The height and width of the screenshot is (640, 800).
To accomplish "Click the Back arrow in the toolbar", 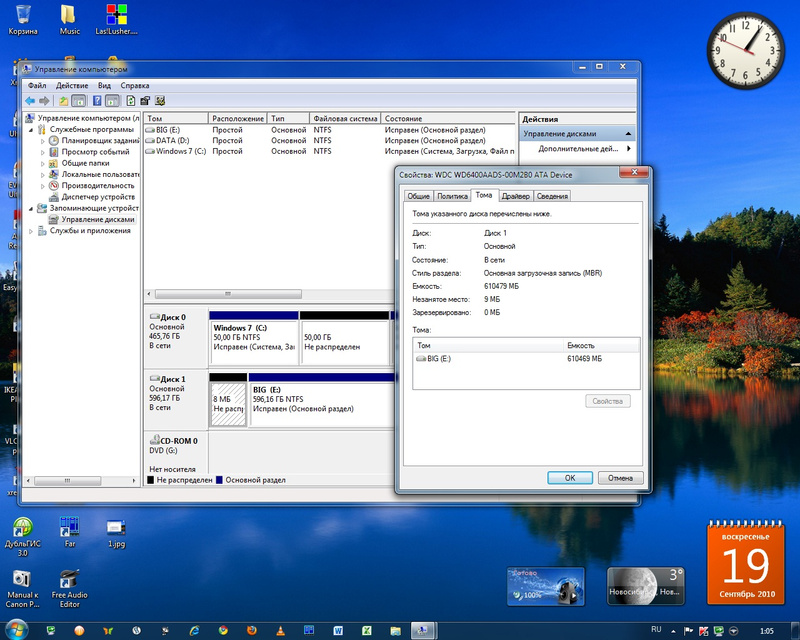I will point(30,101).
